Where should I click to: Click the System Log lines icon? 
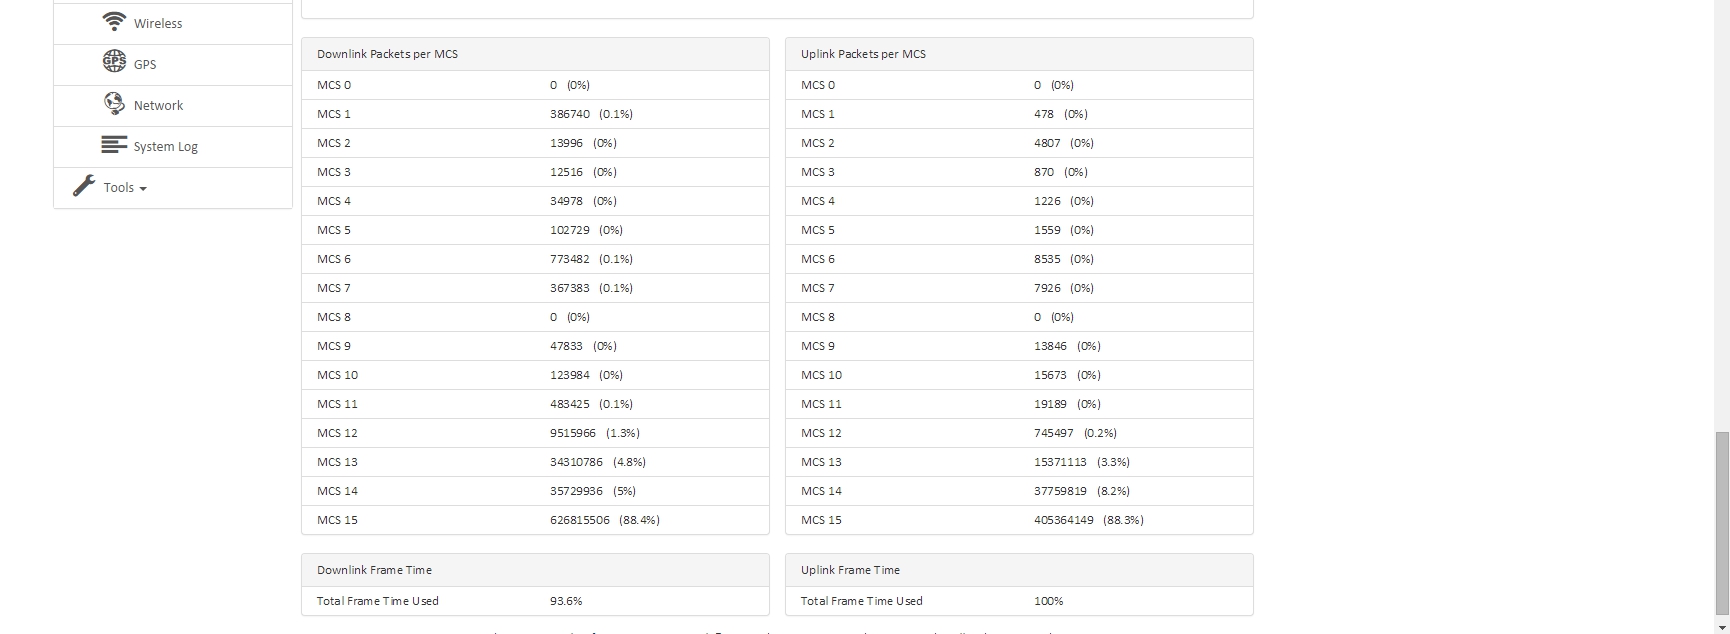tap(114, 145)
